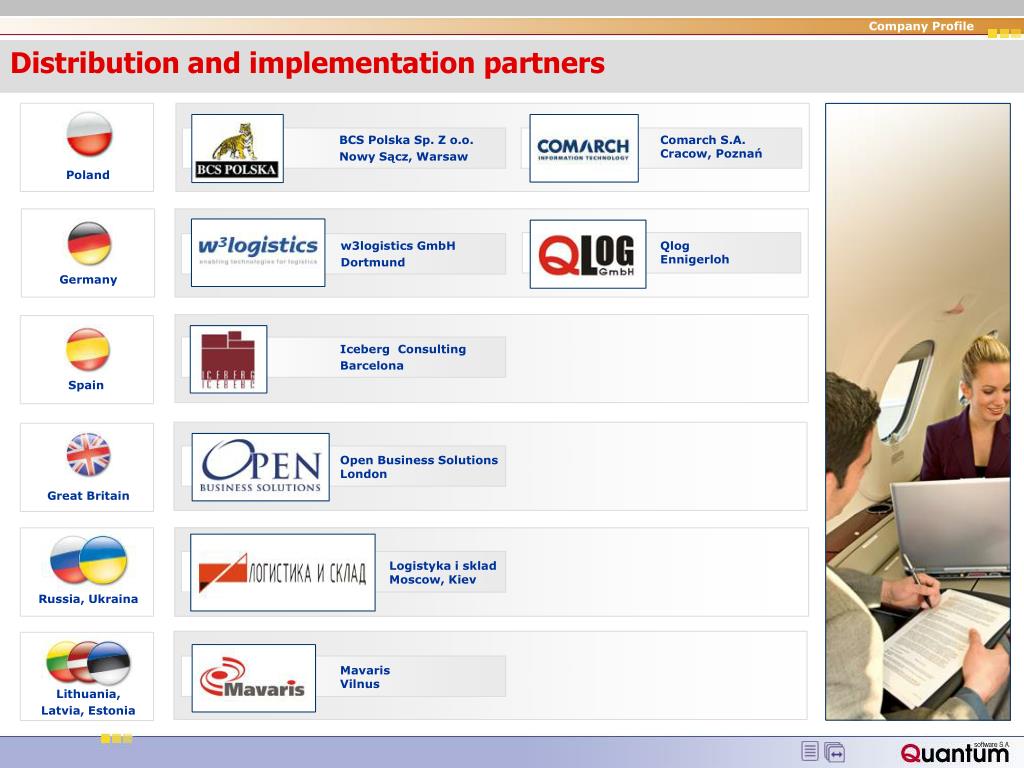The width and height of the screenshot is (1024, 768).
Task: Click 'w3logistics GmbH' text
Action: click(398, 246)
